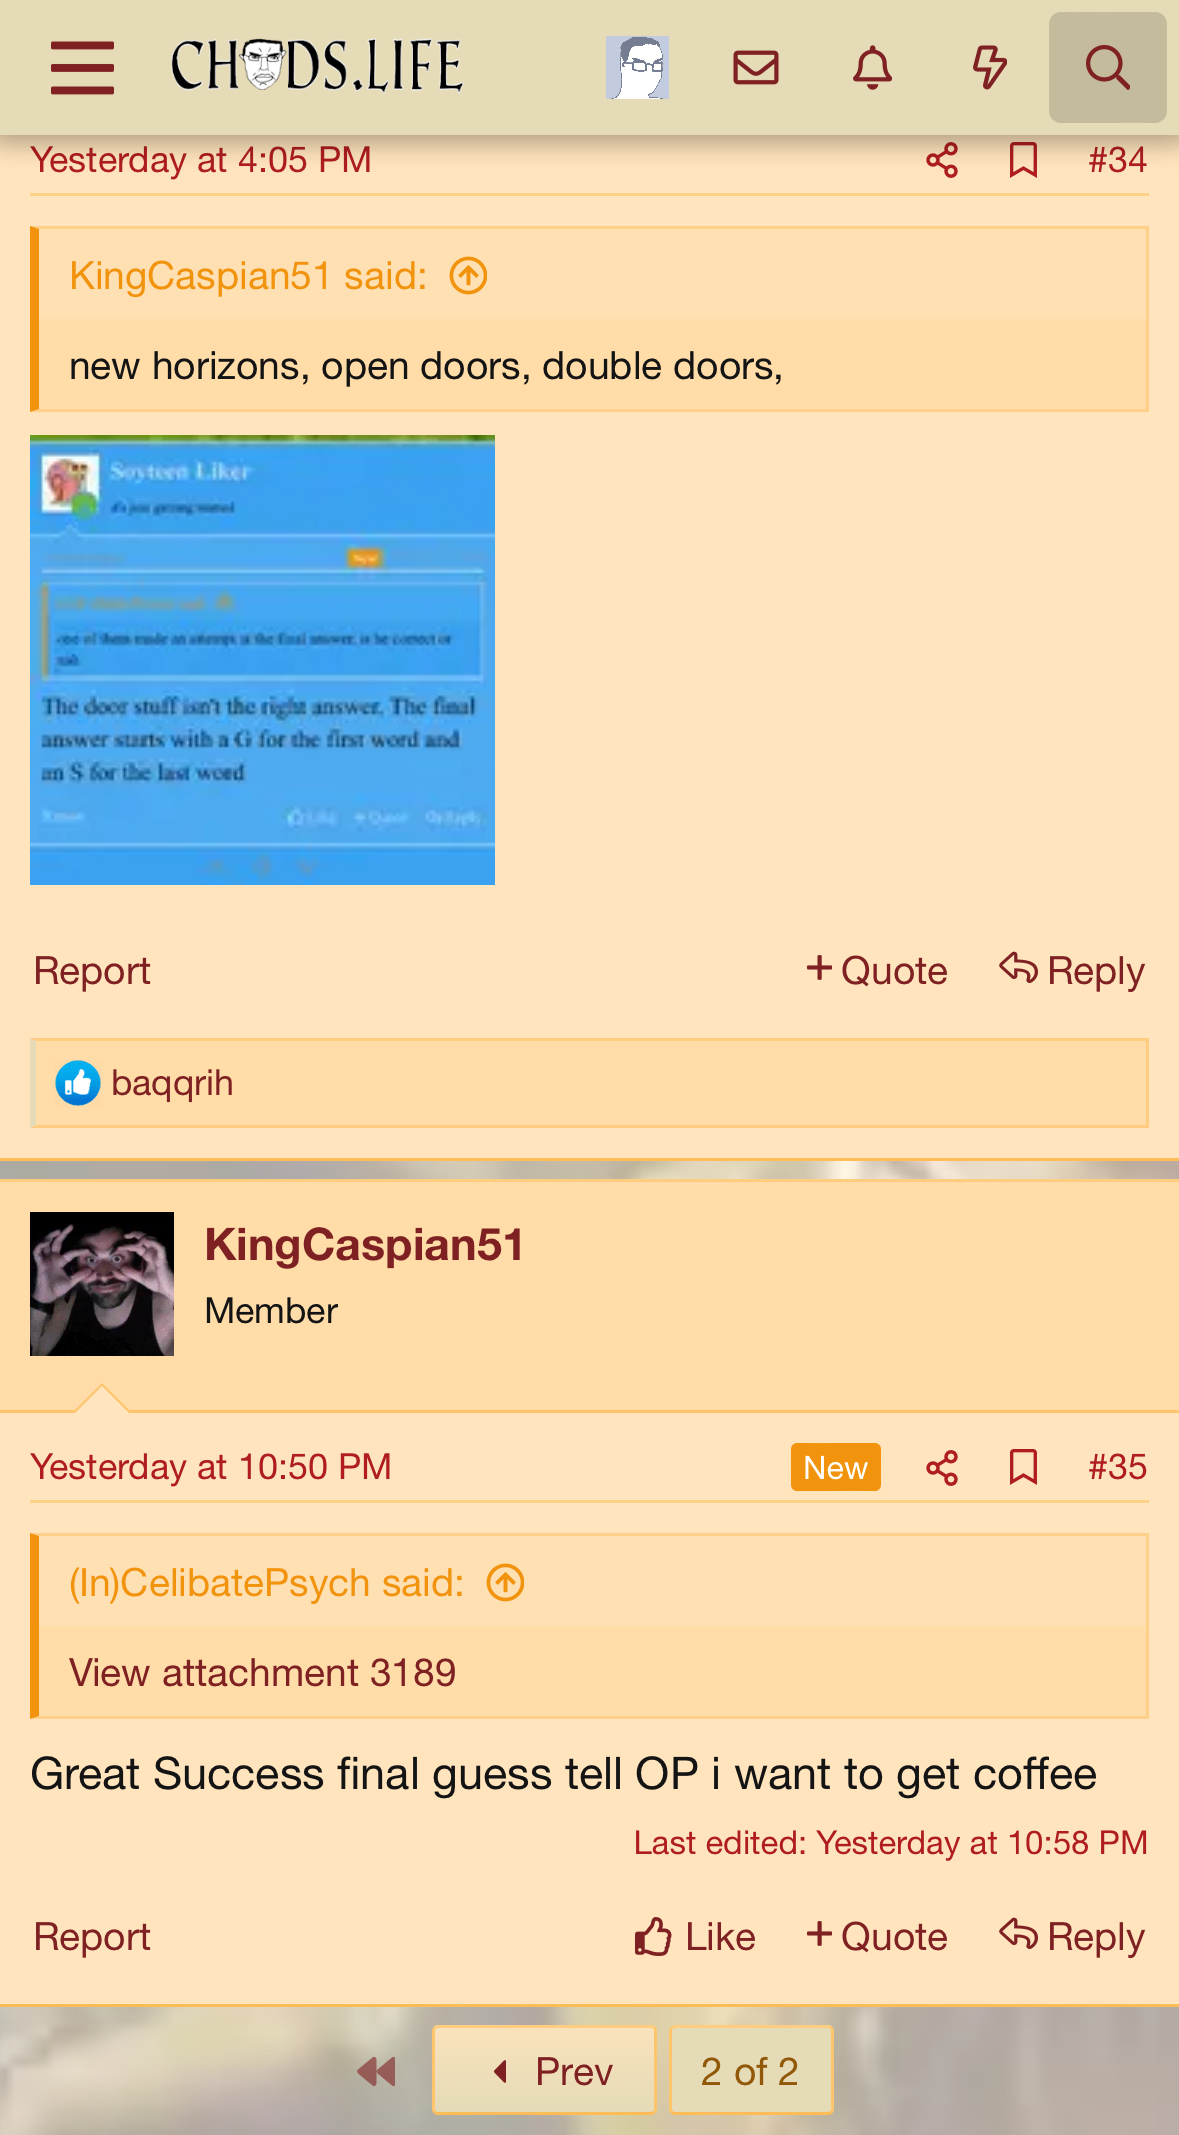Open KingCaspian51's profile name link
Viewport: 1179px width, 2135px height.
(x=364, y=1245)
